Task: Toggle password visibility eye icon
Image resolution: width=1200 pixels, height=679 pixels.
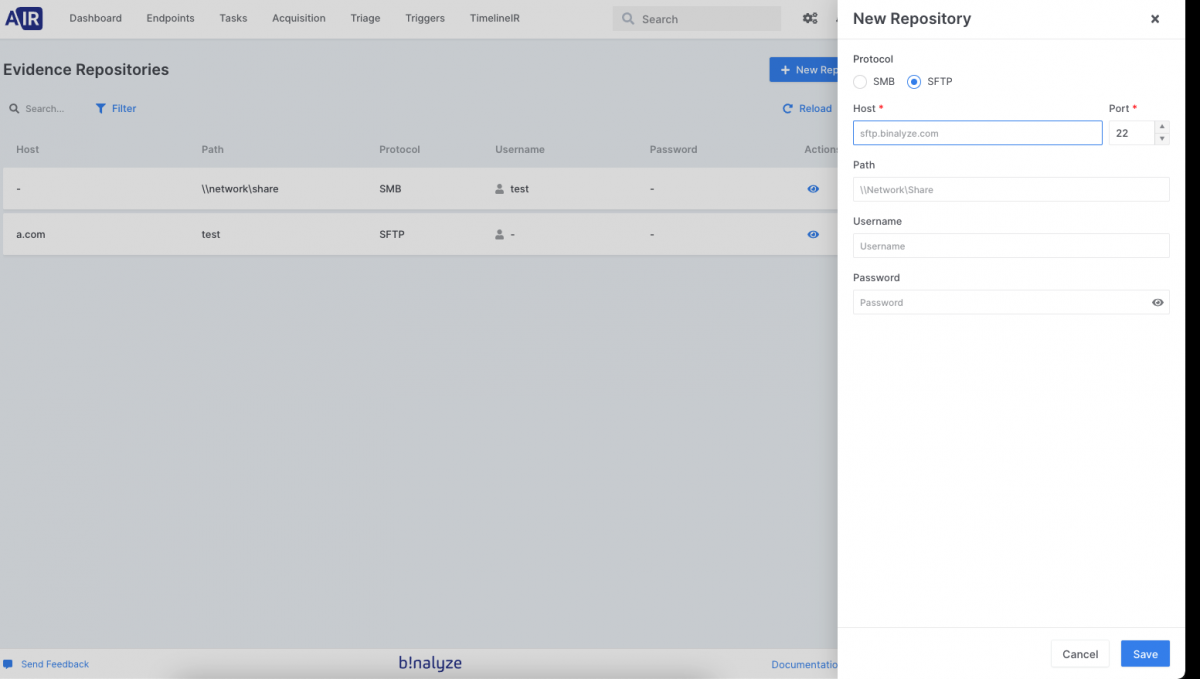Action: 1158,302
